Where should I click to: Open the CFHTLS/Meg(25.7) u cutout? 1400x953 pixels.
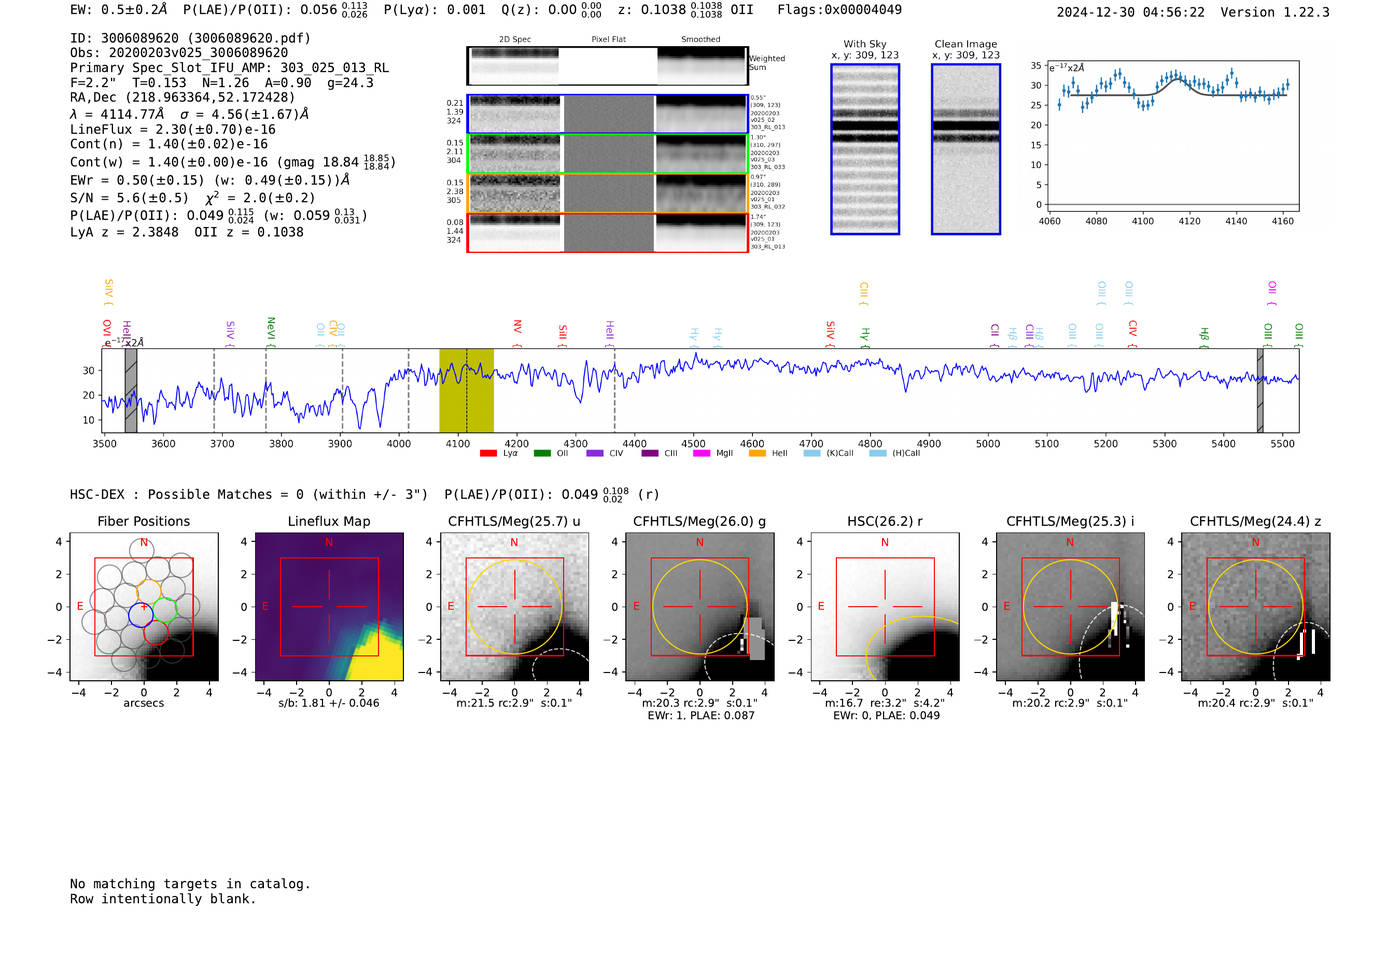pos(514,607)
